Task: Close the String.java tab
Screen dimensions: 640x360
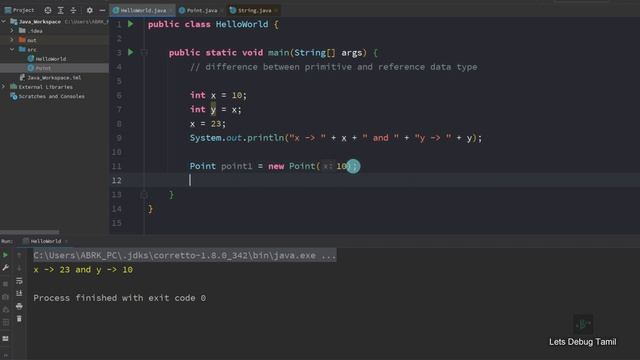Action: click(276, 10)
